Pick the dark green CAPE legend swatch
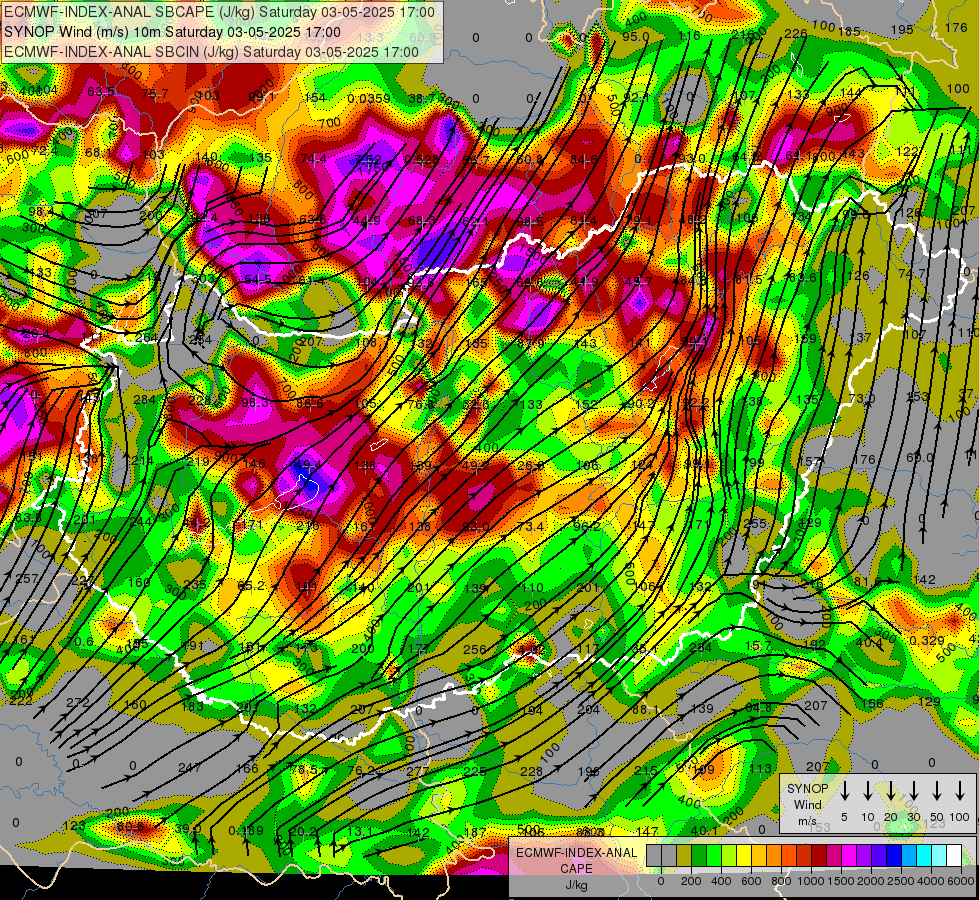Viewport: 979px width, 900px height. point(699,855)
